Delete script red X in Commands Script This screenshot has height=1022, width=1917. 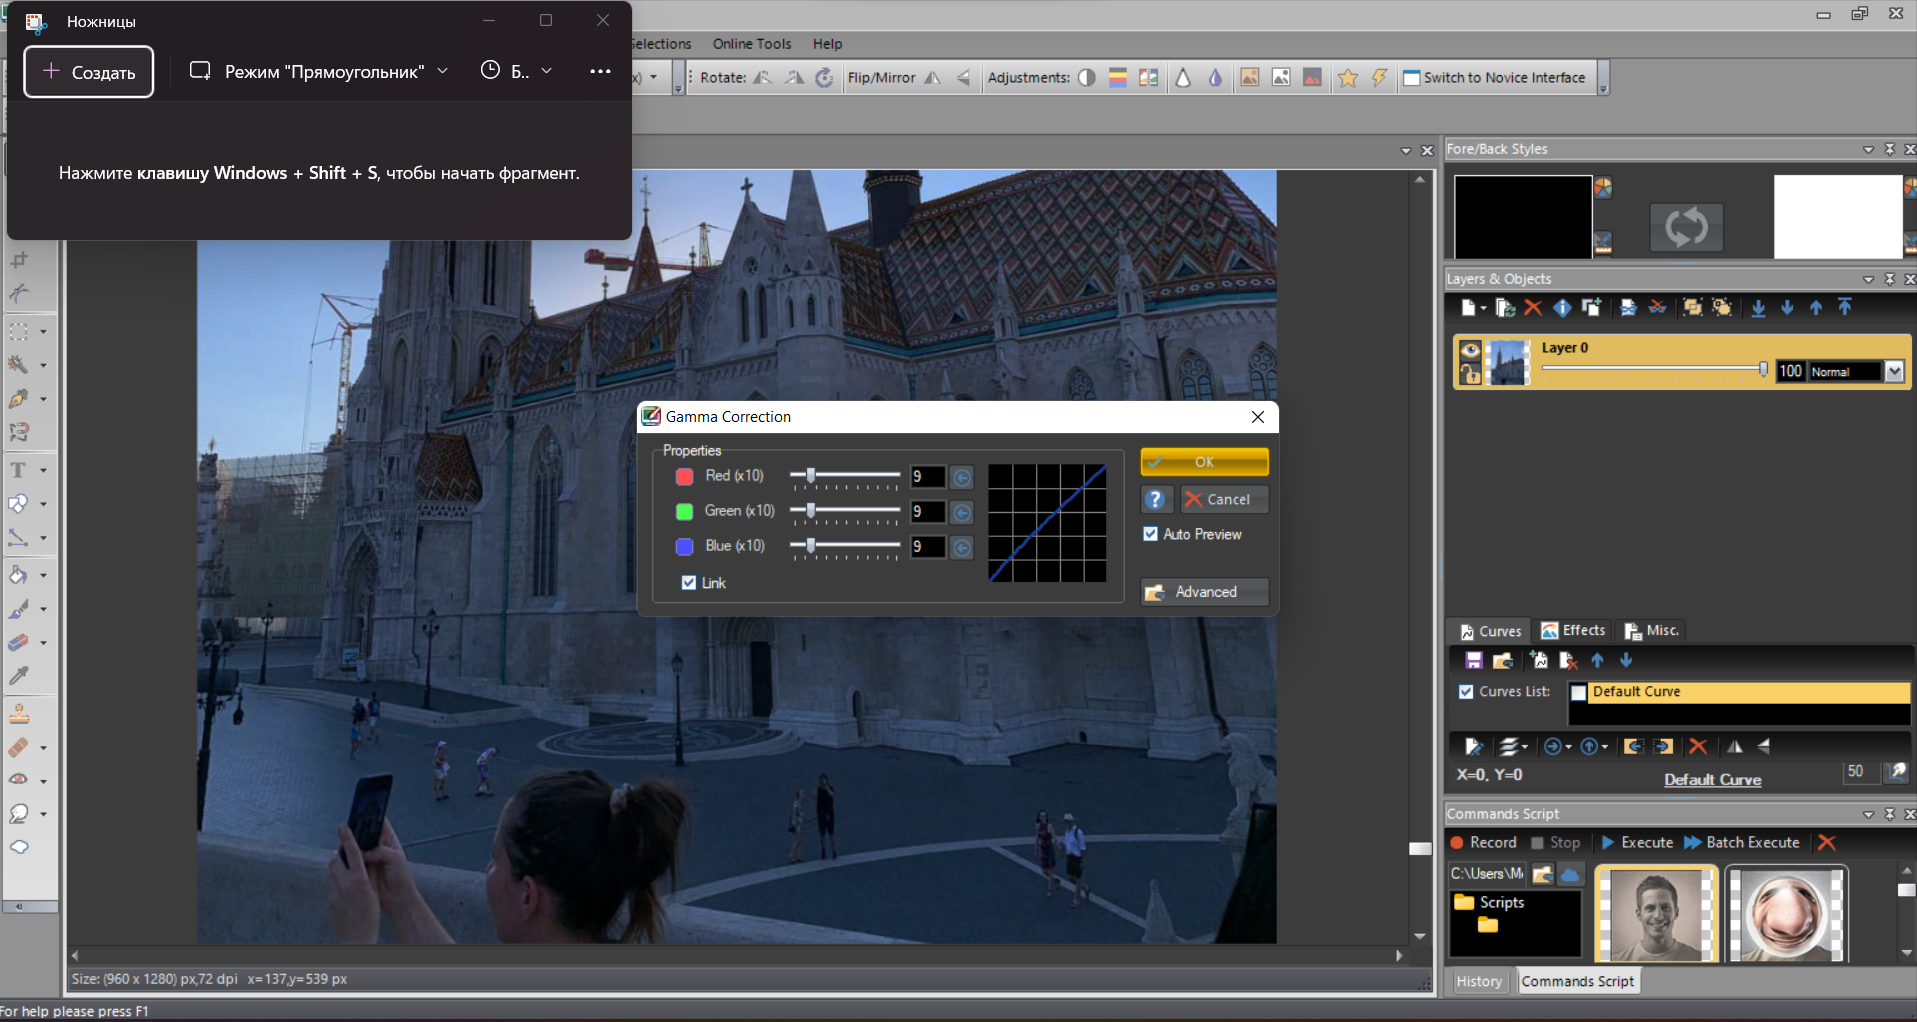pos(1827,842)
